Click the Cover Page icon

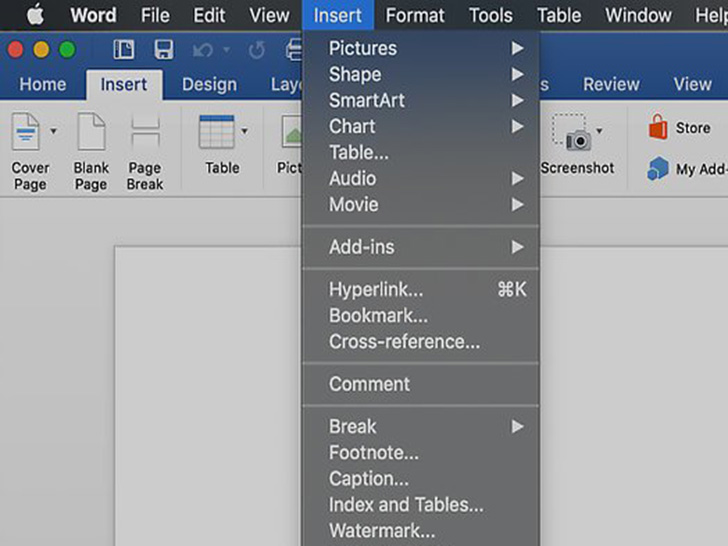26,133
